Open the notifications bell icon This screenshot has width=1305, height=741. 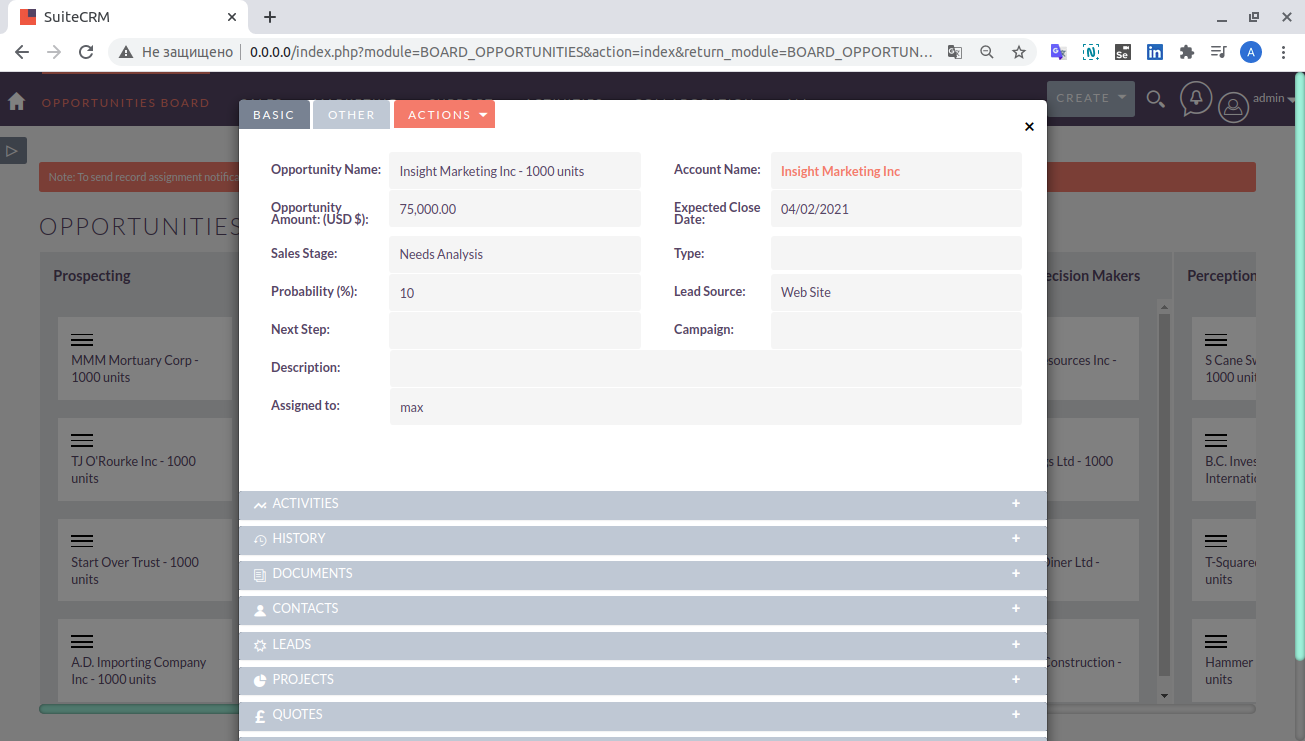(x=1196, y=98)
